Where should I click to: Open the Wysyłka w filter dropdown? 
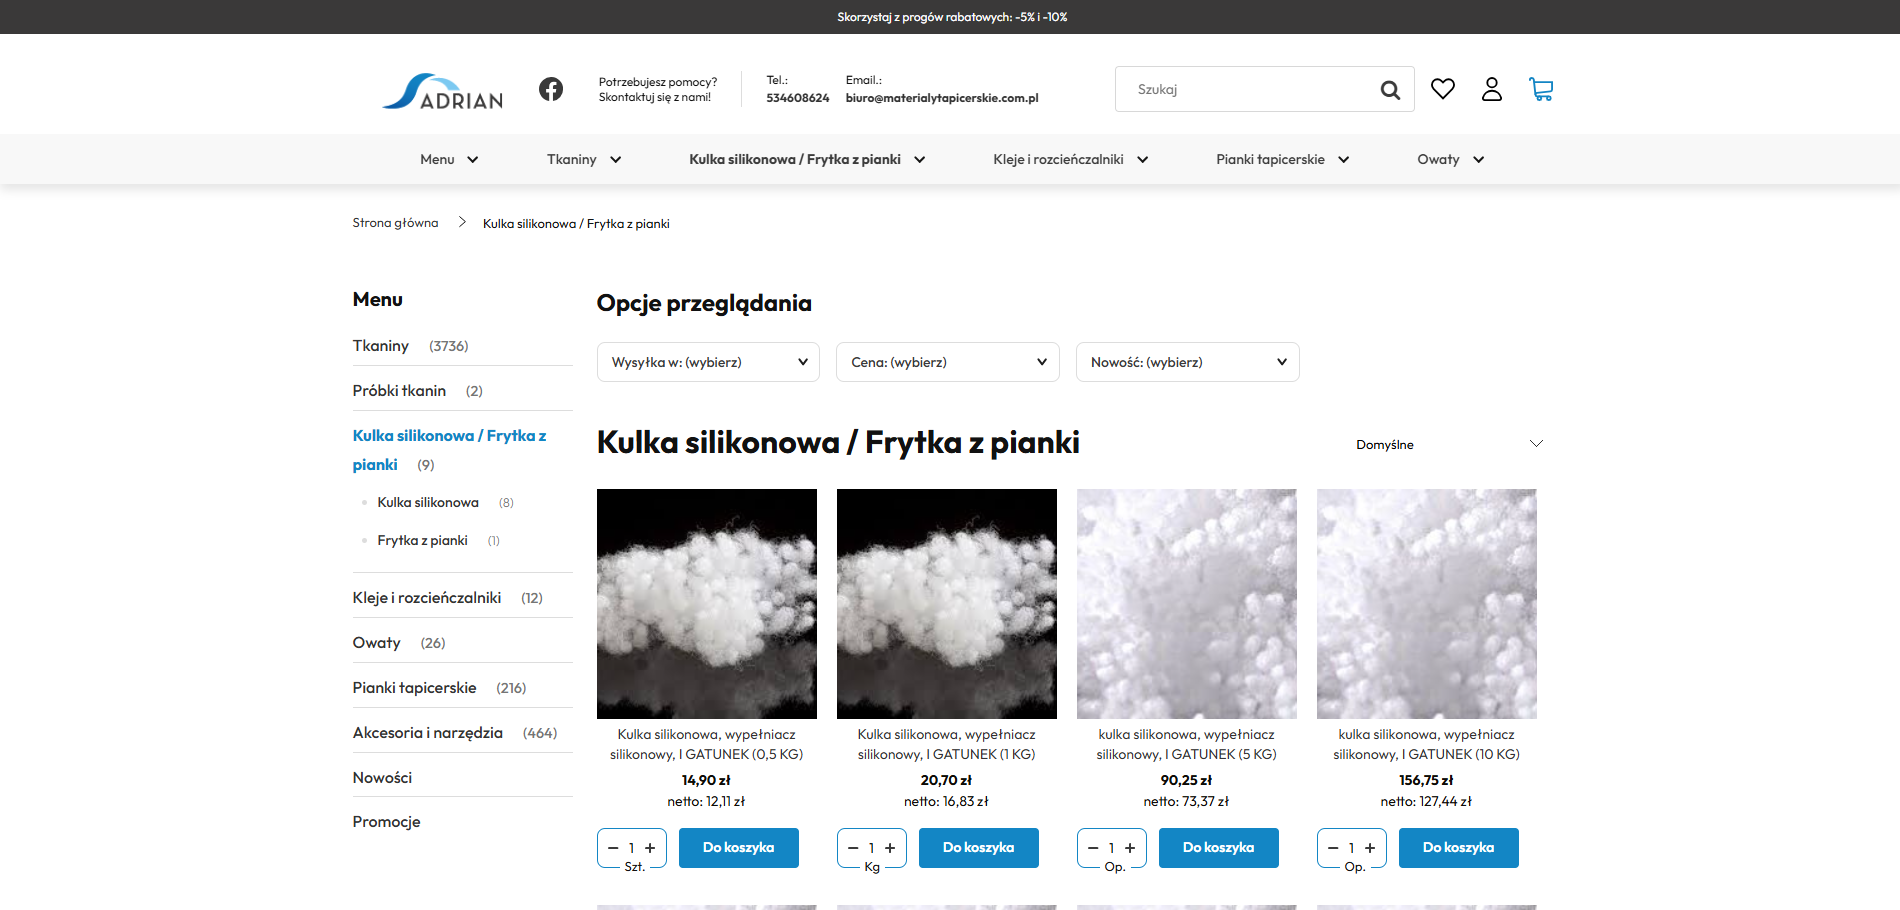click(x=707, y=361)
